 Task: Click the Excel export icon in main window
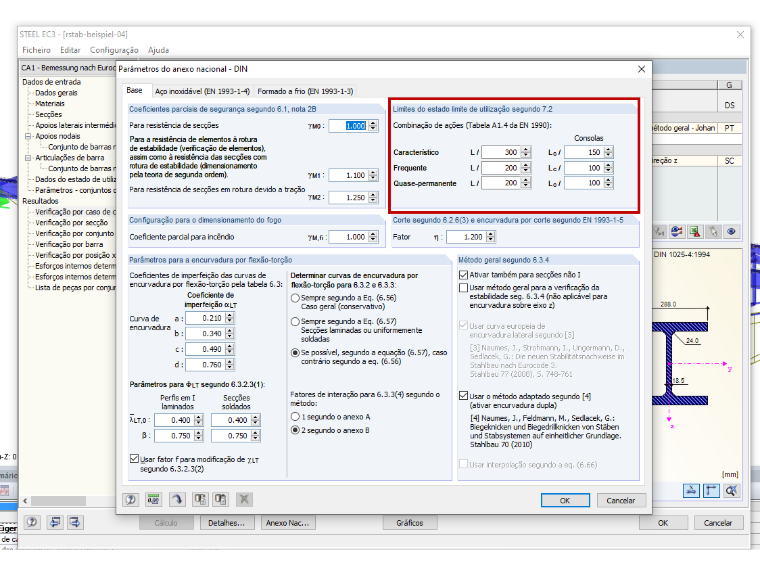tap(695, 232)
